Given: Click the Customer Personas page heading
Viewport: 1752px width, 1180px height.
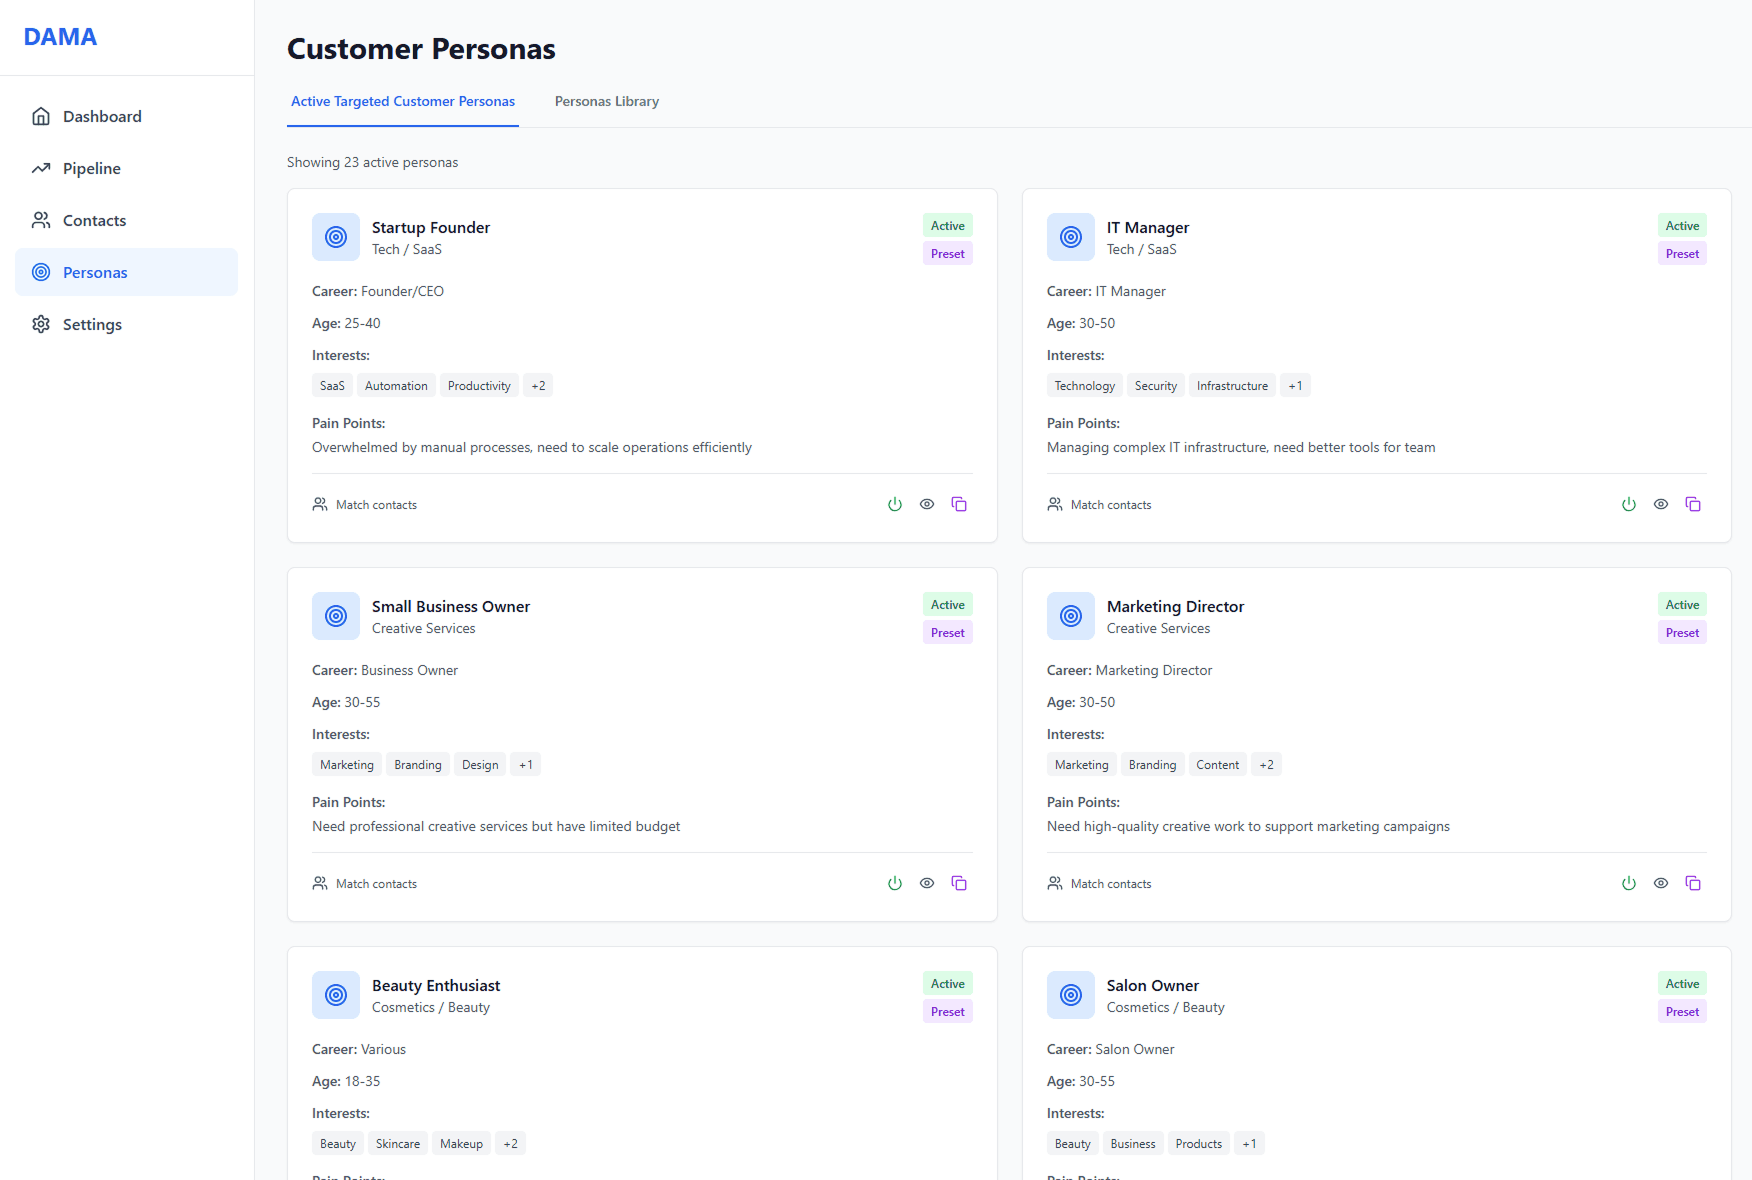Looking at the screenshot, I should 421,49.
